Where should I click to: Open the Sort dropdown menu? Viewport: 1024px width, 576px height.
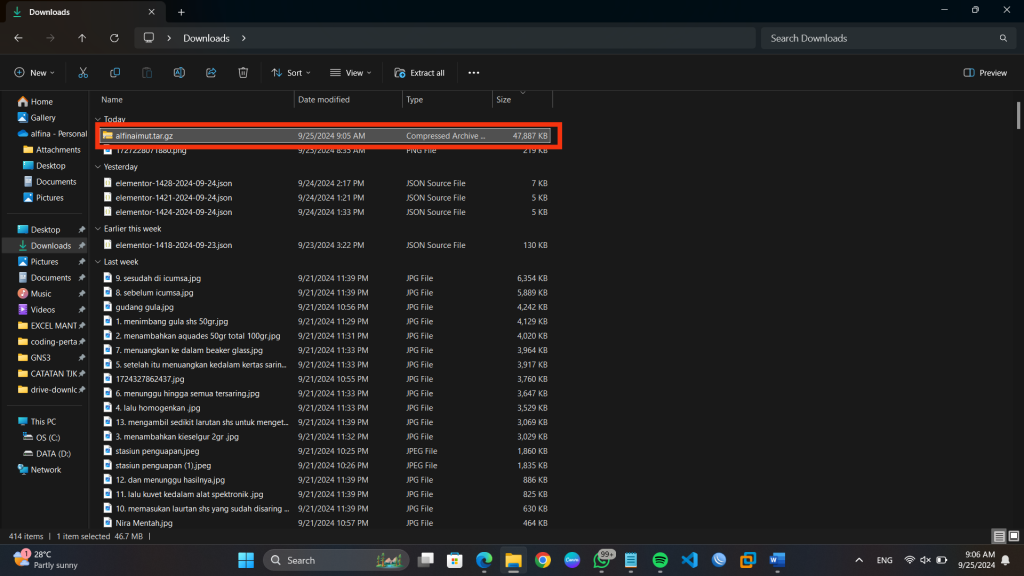291,73
